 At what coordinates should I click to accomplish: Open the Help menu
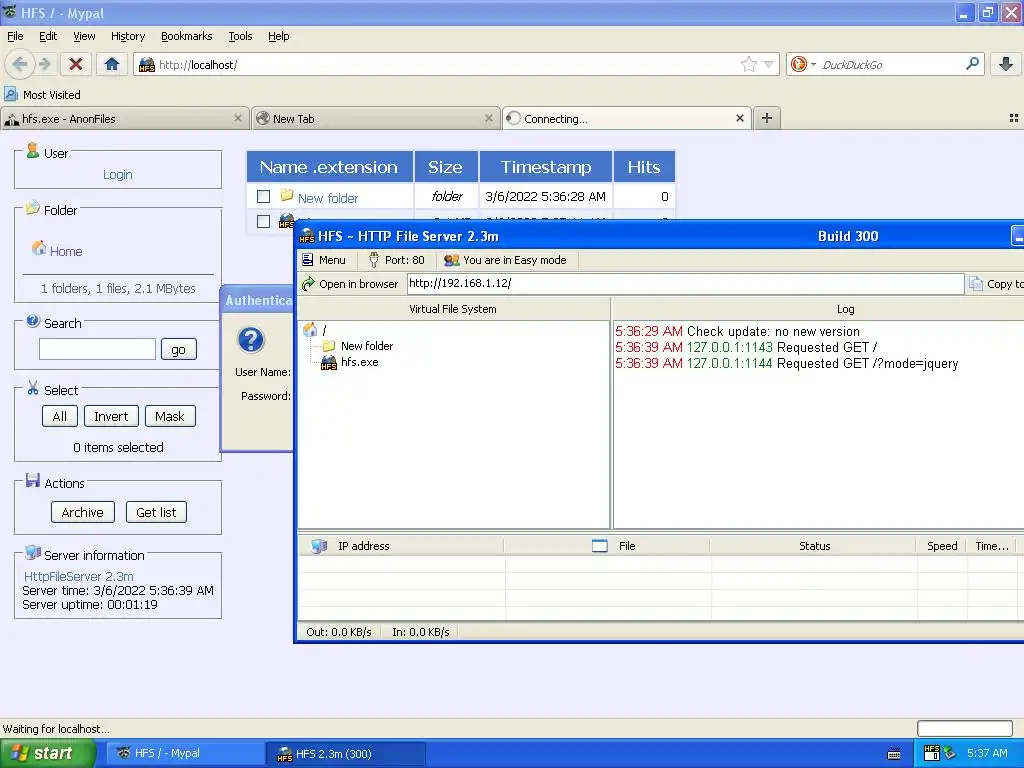(x=278, y=36)
